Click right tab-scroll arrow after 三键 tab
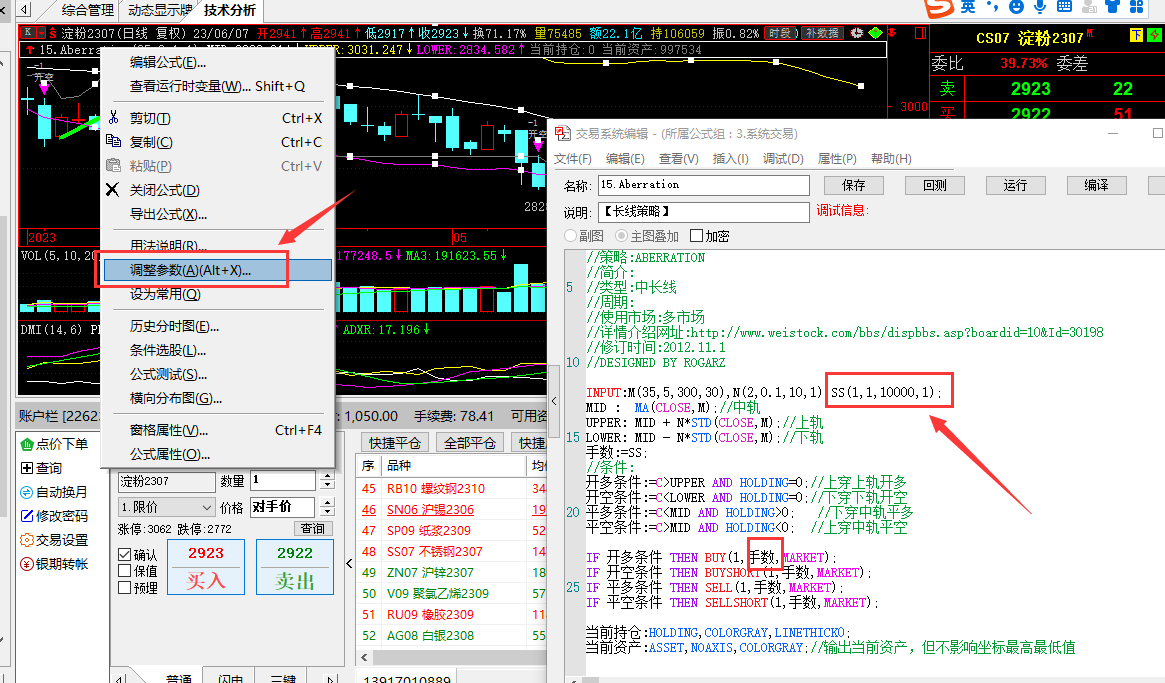This screenshot has height=683, width=1165. pyautogui.click(x=331, y=678)
